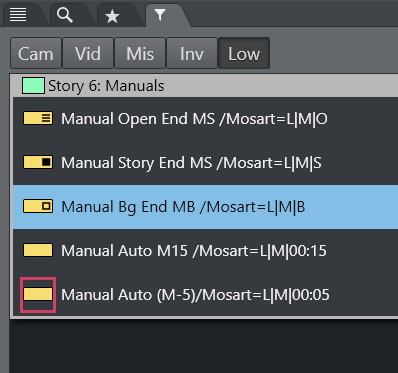The width and height of the screenshot is (398, 373).
Task: Click the green Story 6 color swatch
Action: click(x=33, y=86)
